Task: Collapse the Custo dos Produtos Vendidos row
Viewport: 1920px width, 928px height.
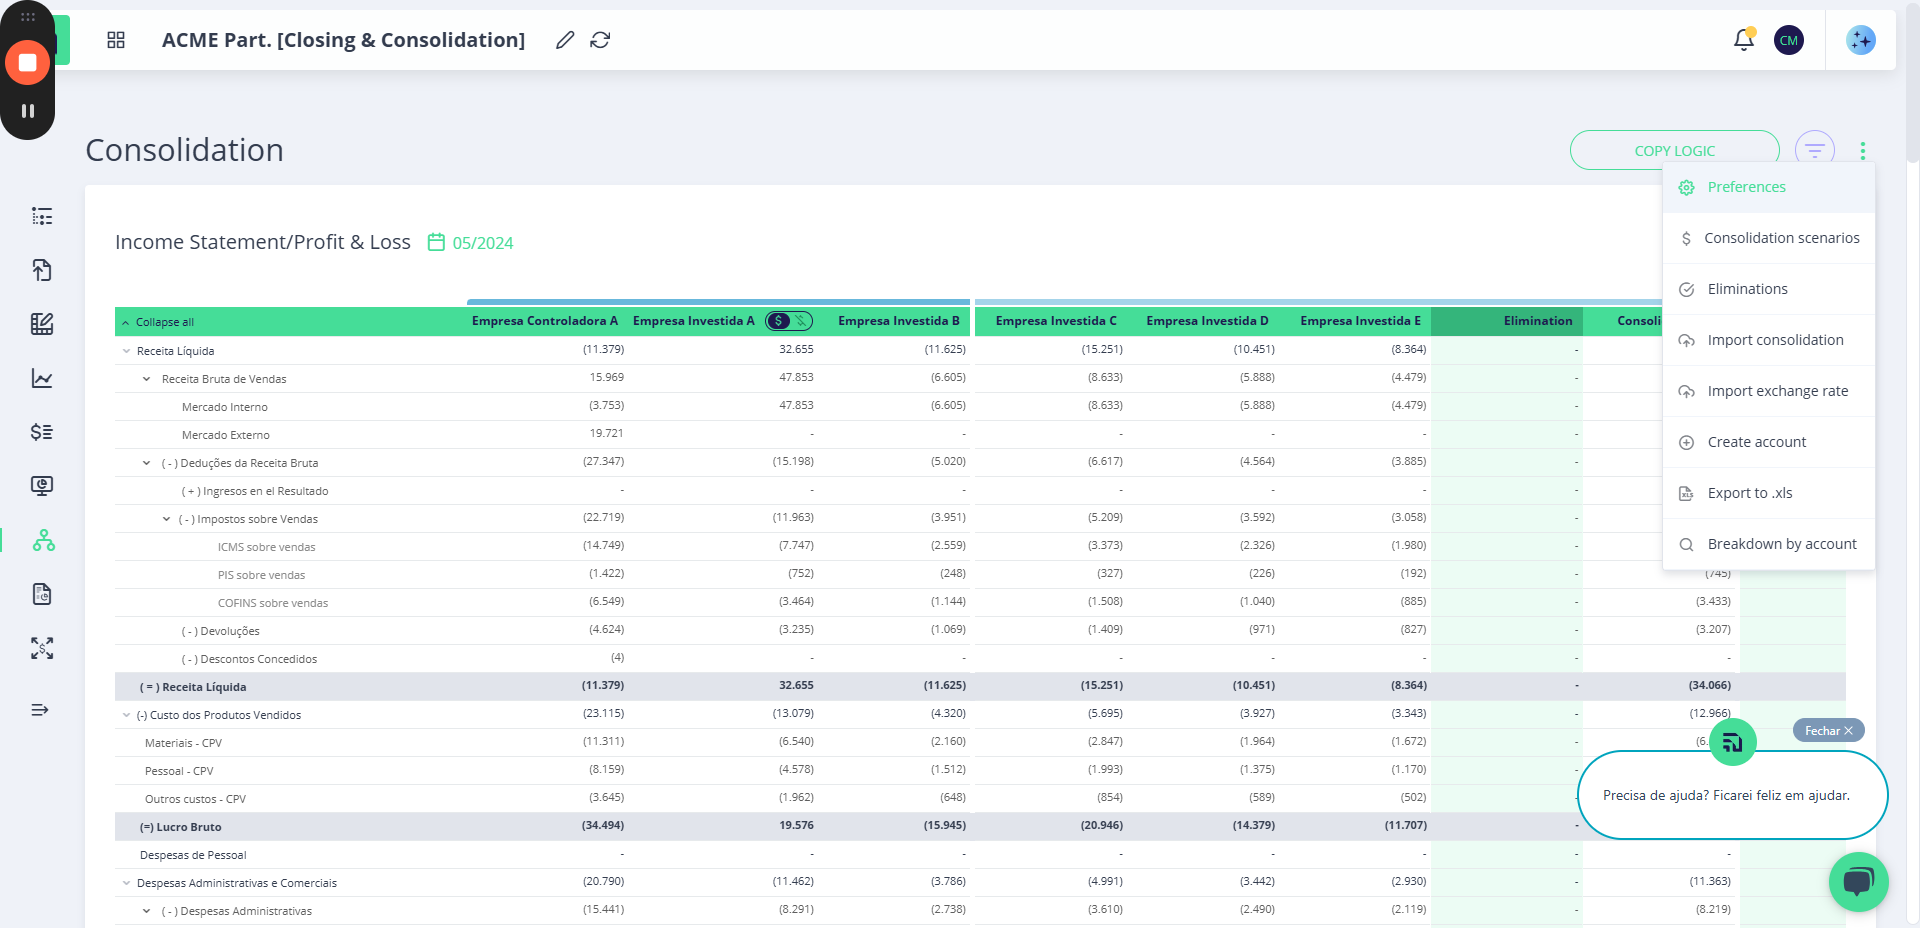Action: (127, 715)
